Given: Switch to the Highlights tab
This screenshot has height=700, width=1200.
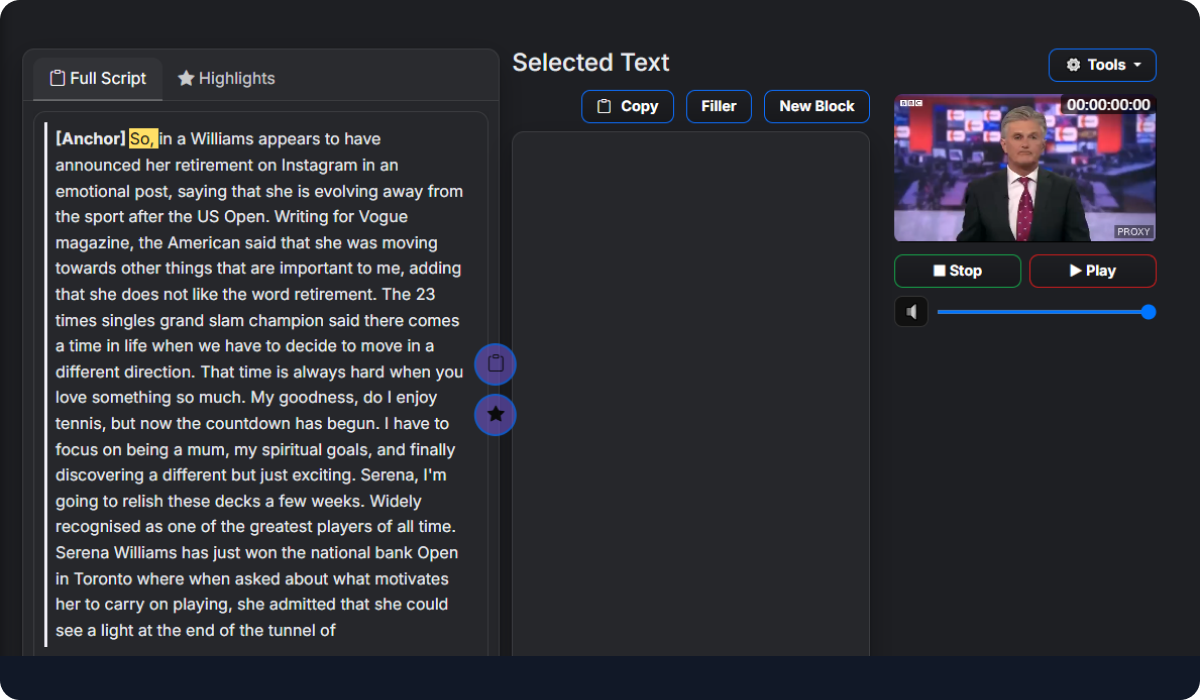Looking at the screenshot, I should click(226, 78).
